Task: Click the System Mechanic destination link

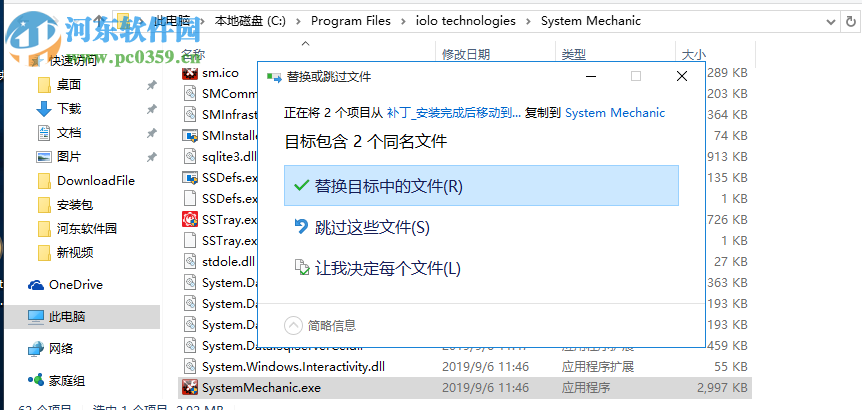Action: click(615, 113)
